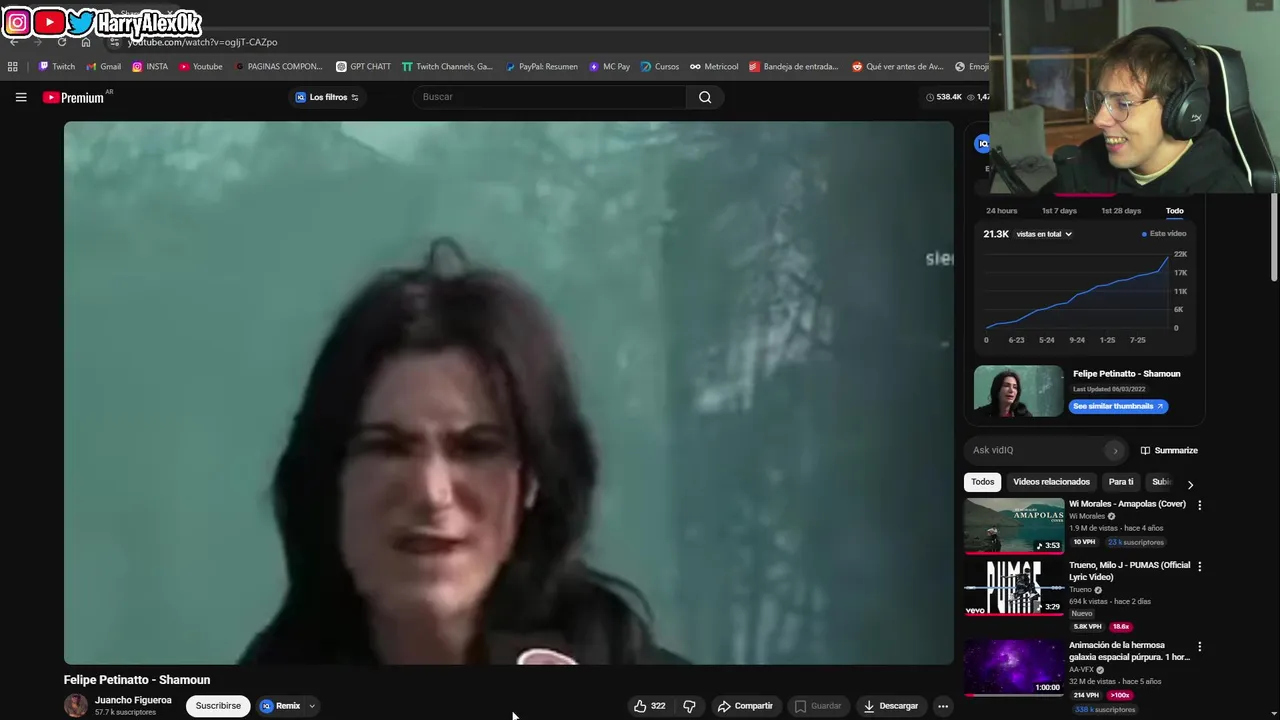
Task: Open the PayPal: Resumen bookmark
Action: click(541, 67)
